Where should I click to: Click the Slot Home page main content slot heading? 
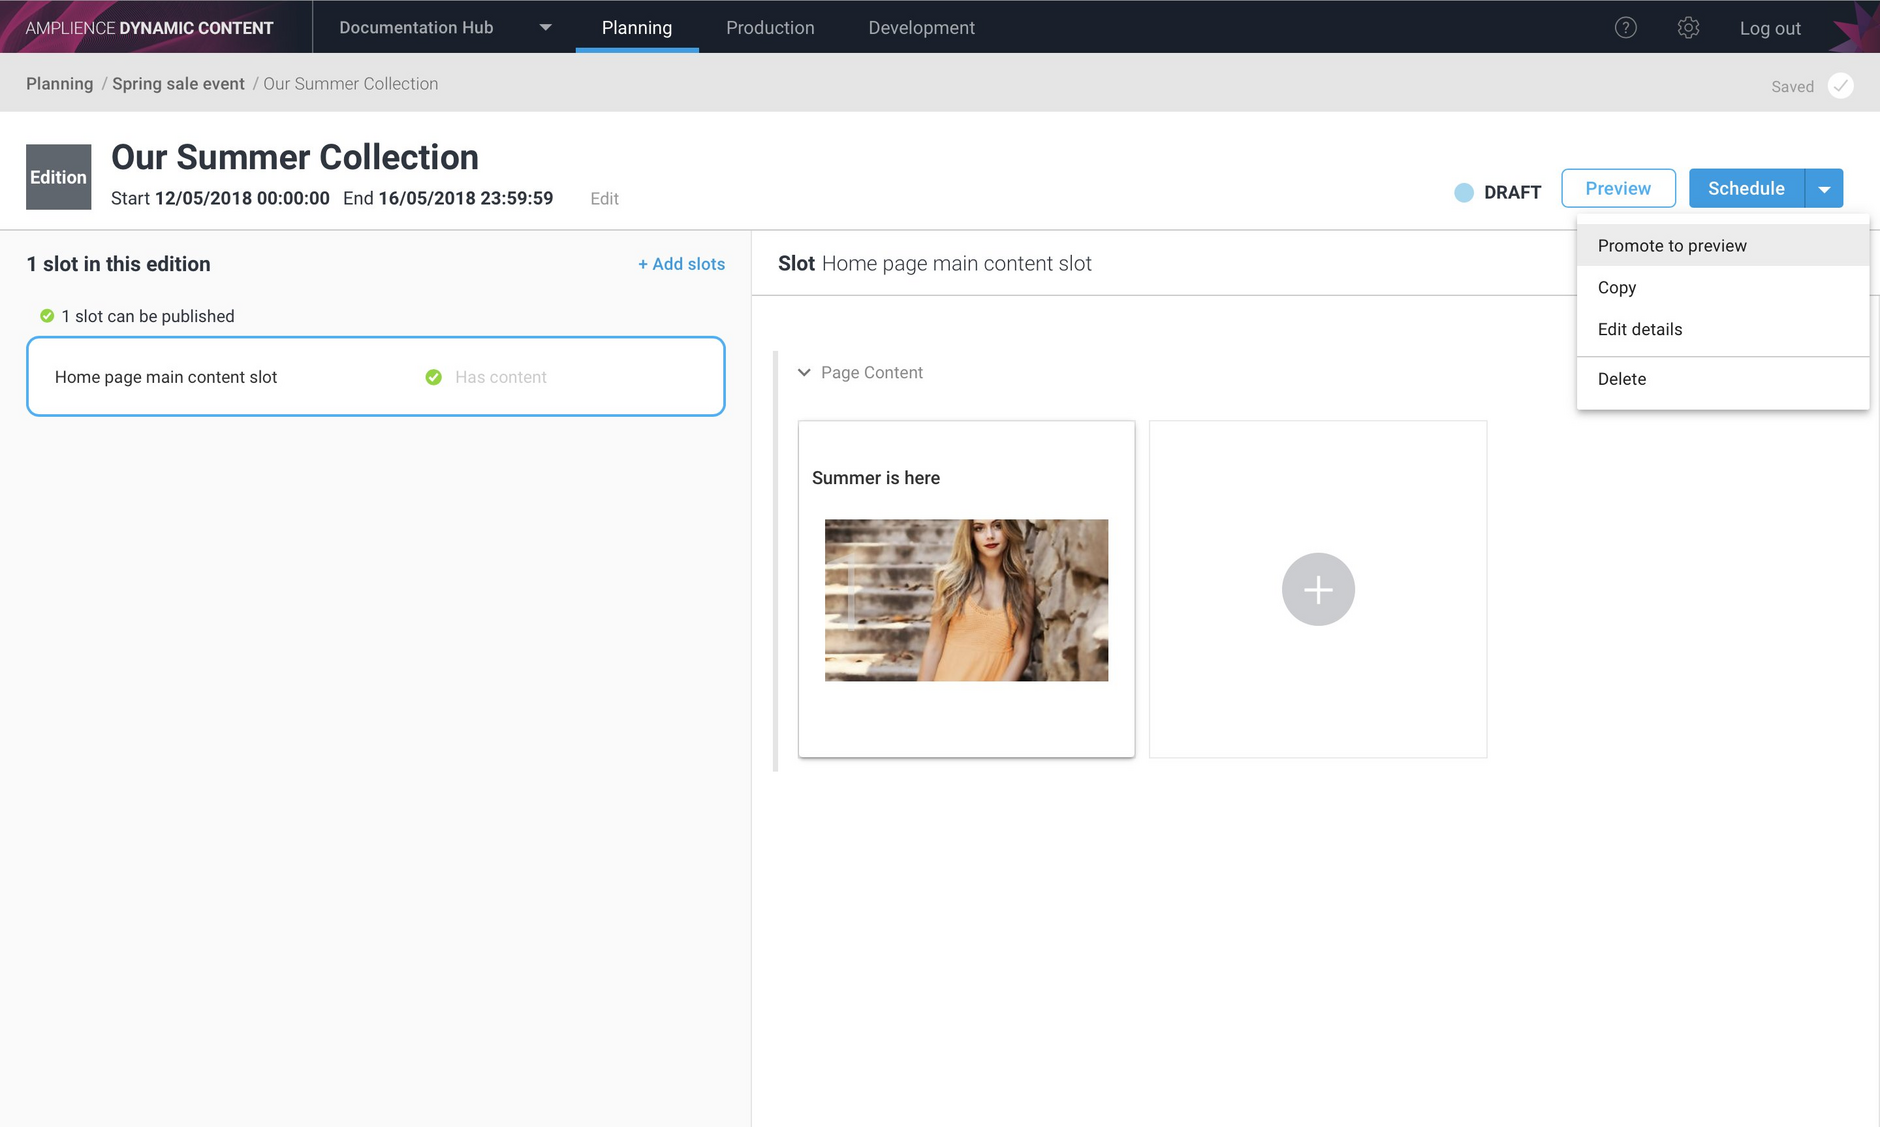(x=935, y=264)
